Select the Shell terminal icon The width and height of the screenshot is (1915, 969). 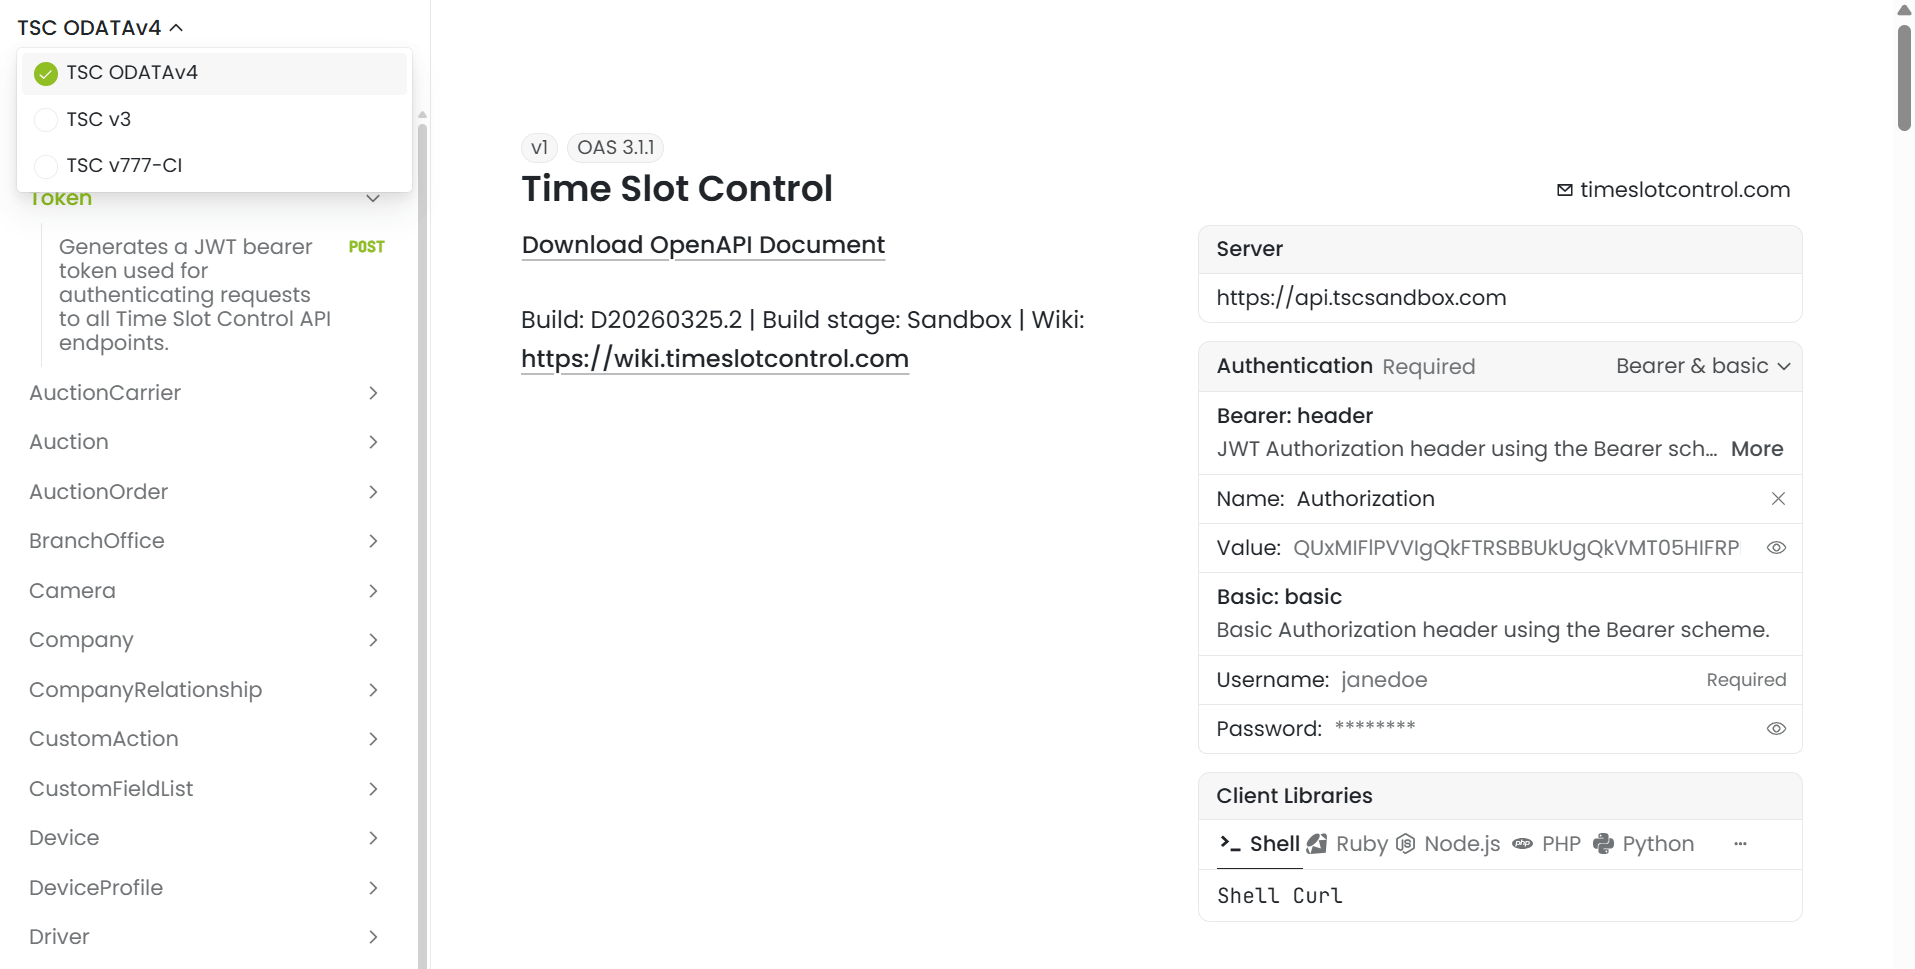pyautogui.click(x=1229, y=843)
